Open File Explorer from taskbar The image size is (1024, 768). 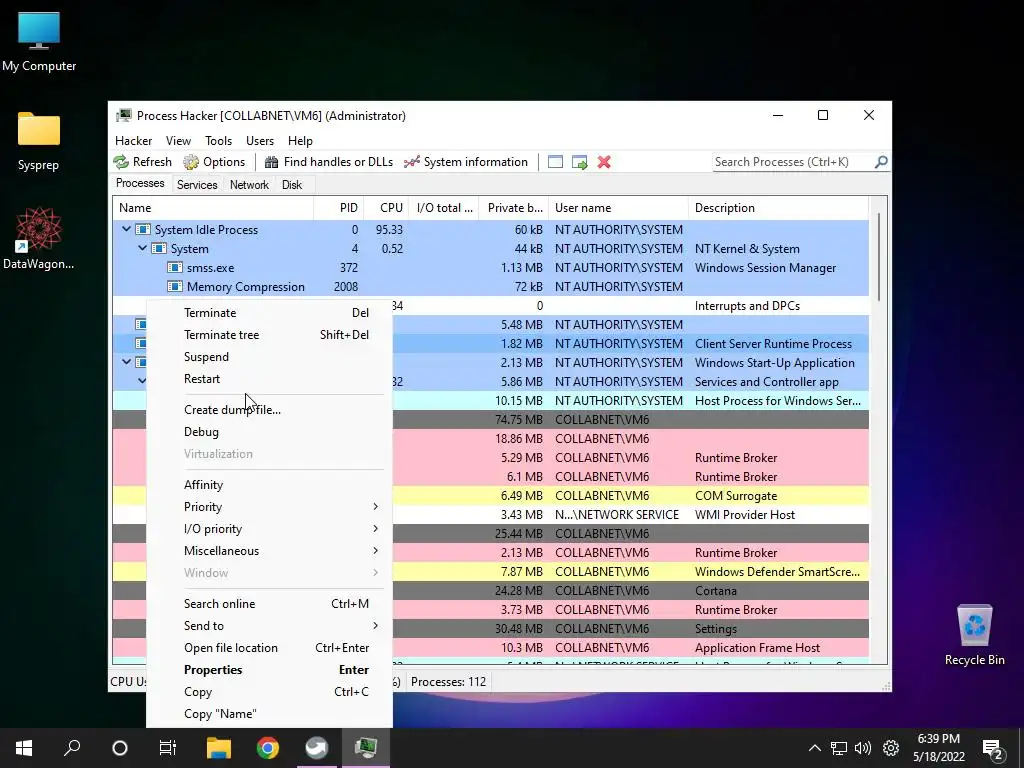(x=219, y=748)
